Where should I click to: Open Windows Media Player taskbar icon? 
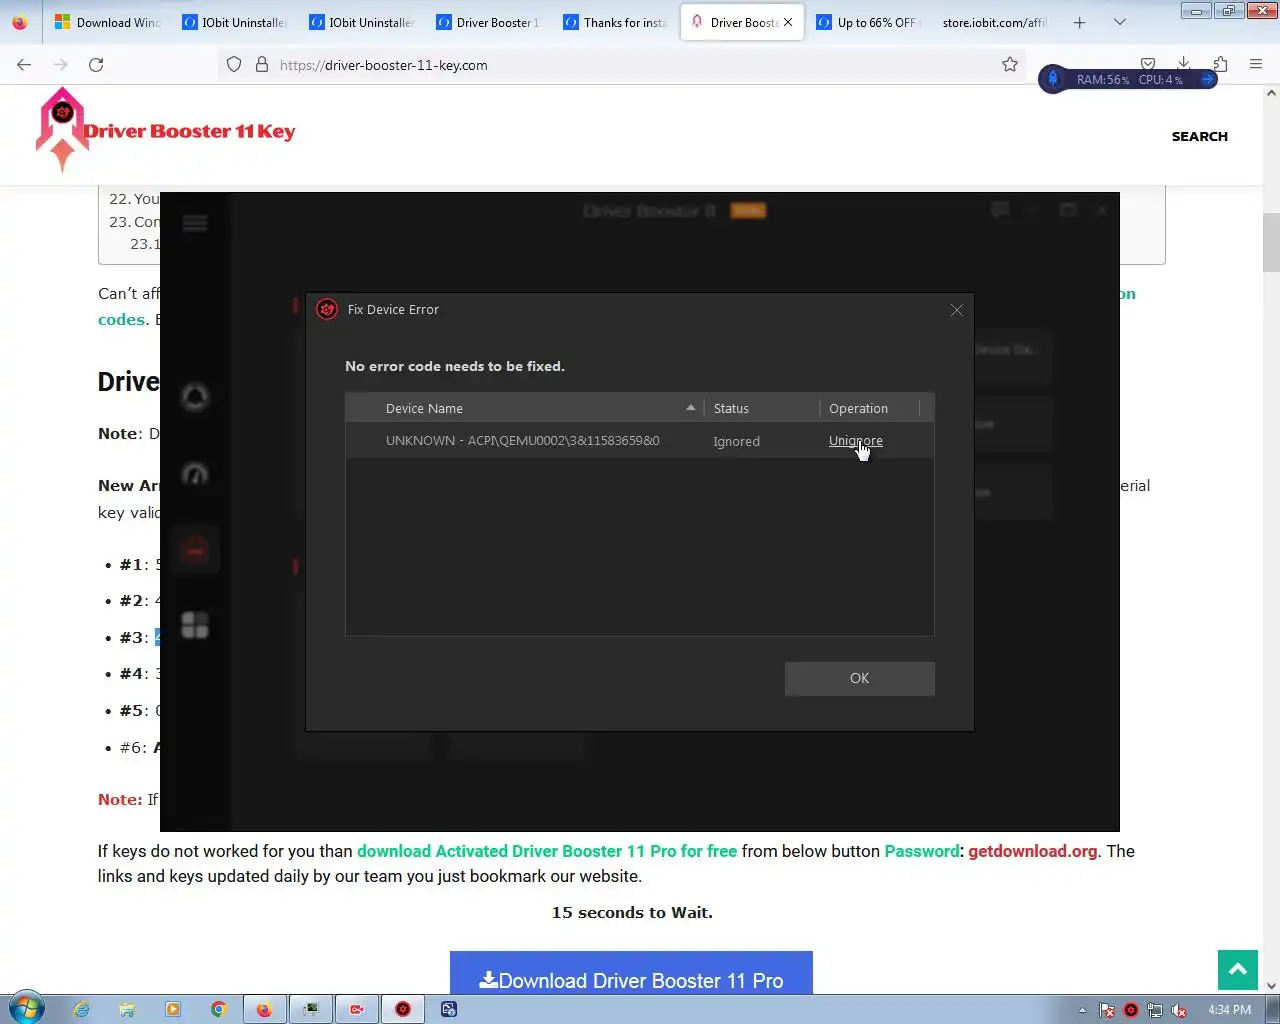(x=173, y=1009)
